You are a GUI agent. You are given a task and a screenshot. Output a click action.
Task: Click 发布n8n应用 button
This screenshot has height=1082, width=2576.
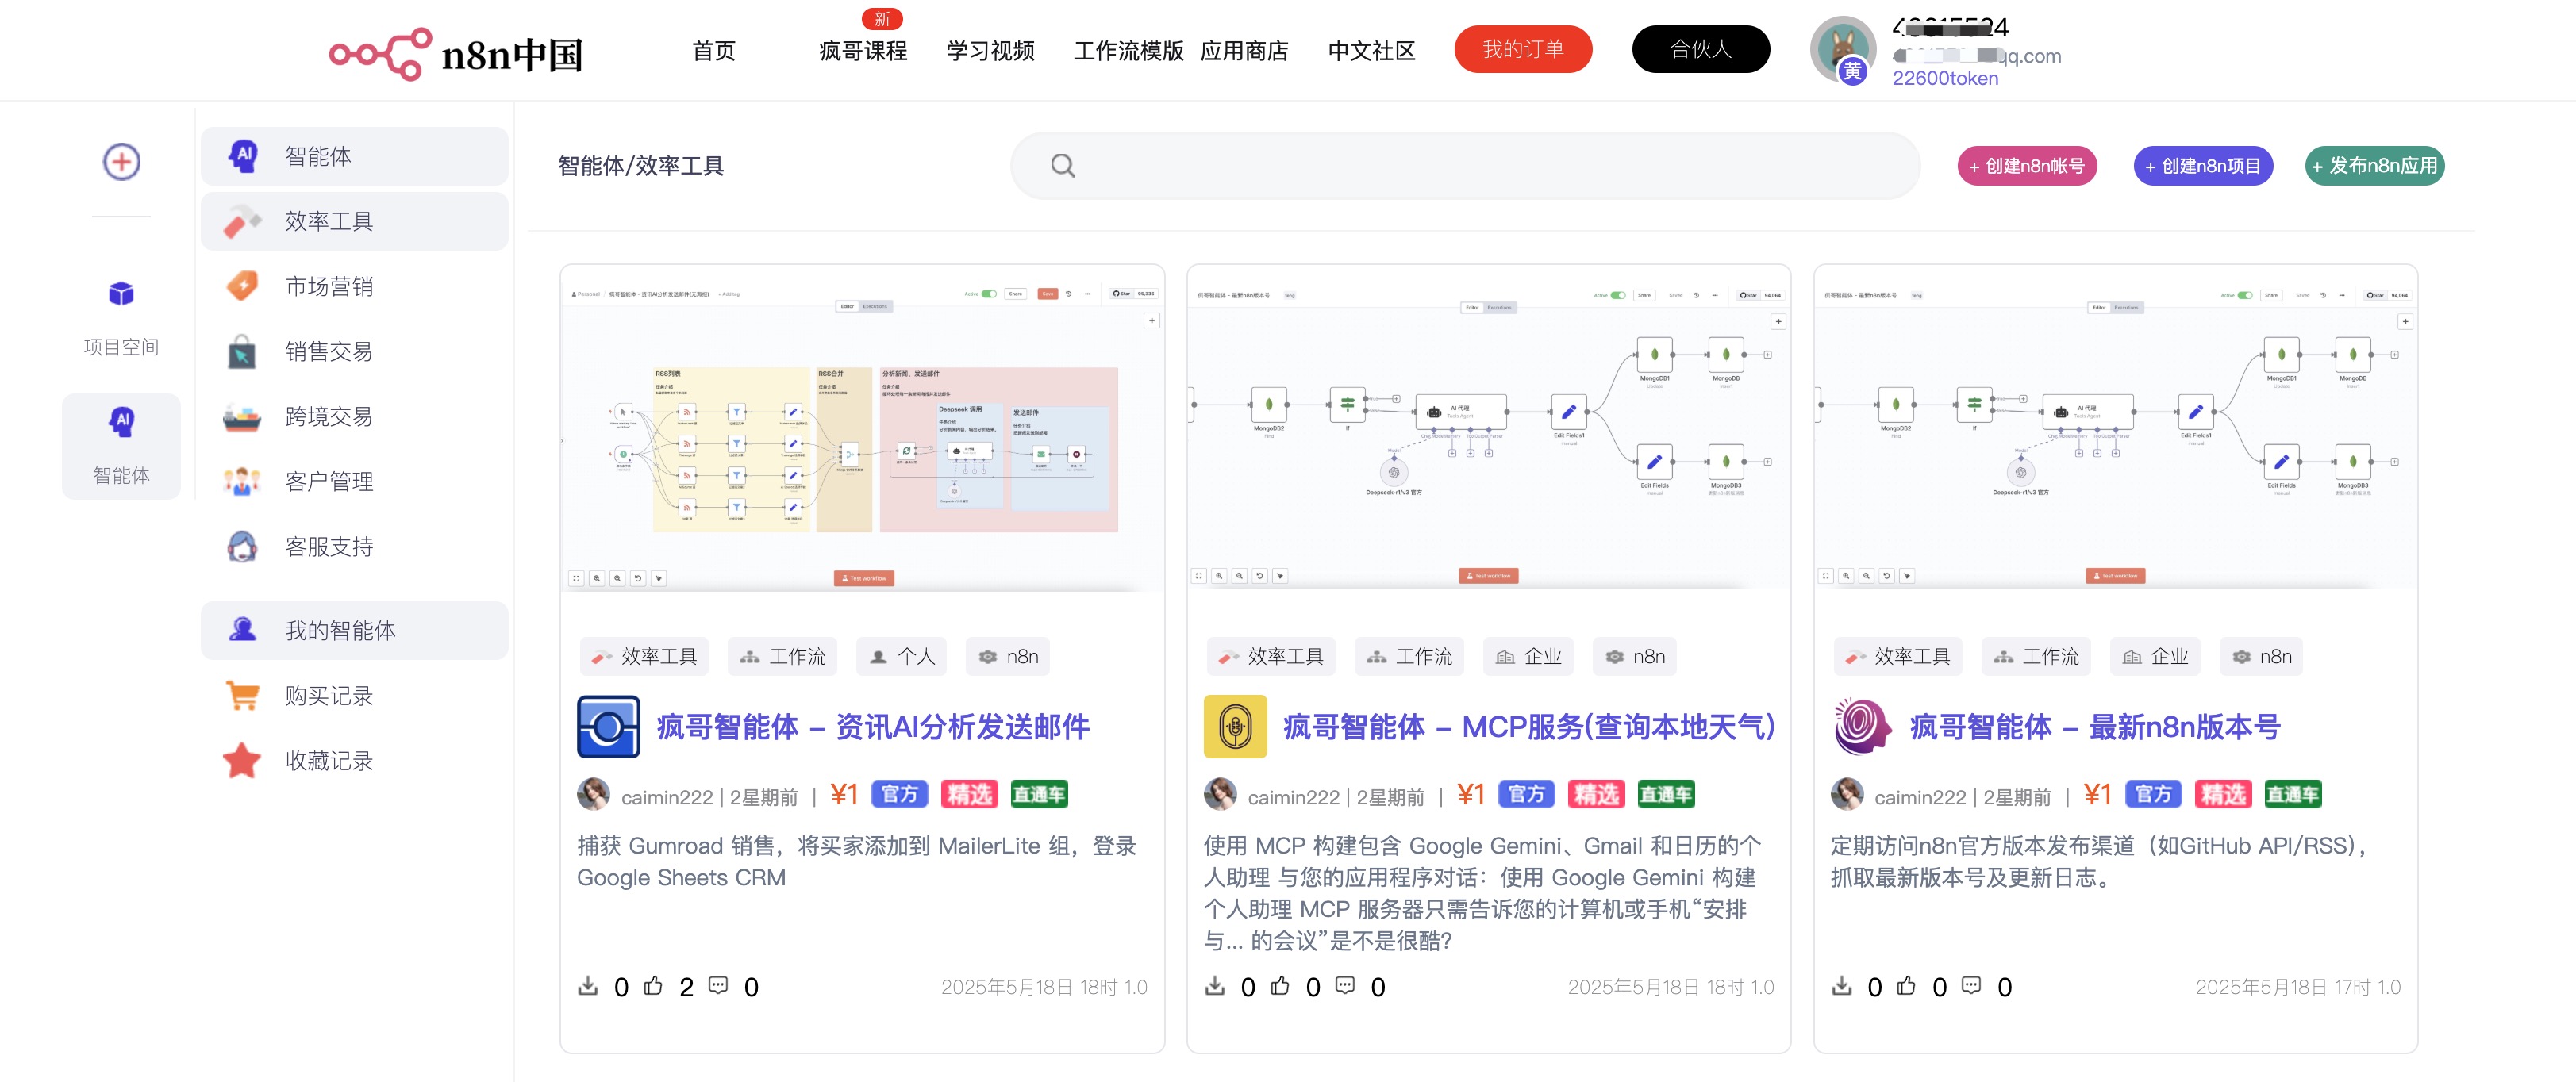pyautogui.click(x=2375, y=166)
